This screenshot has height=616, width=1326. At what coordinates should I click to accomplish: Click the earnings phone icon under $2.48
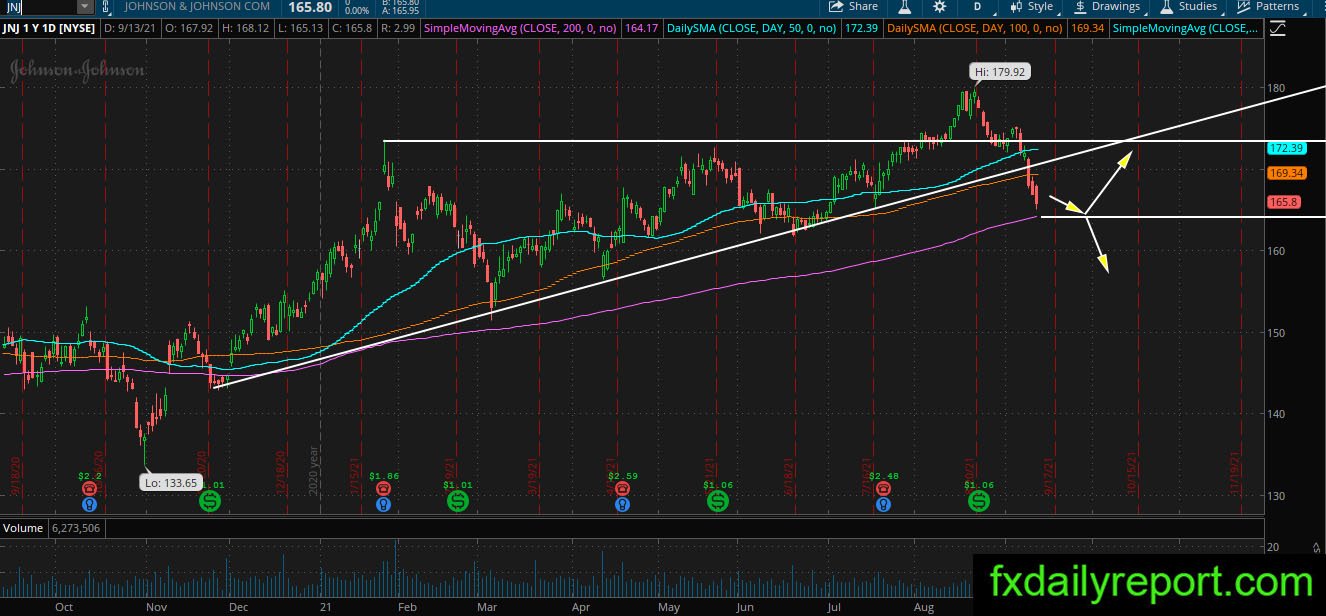point(883,489)
